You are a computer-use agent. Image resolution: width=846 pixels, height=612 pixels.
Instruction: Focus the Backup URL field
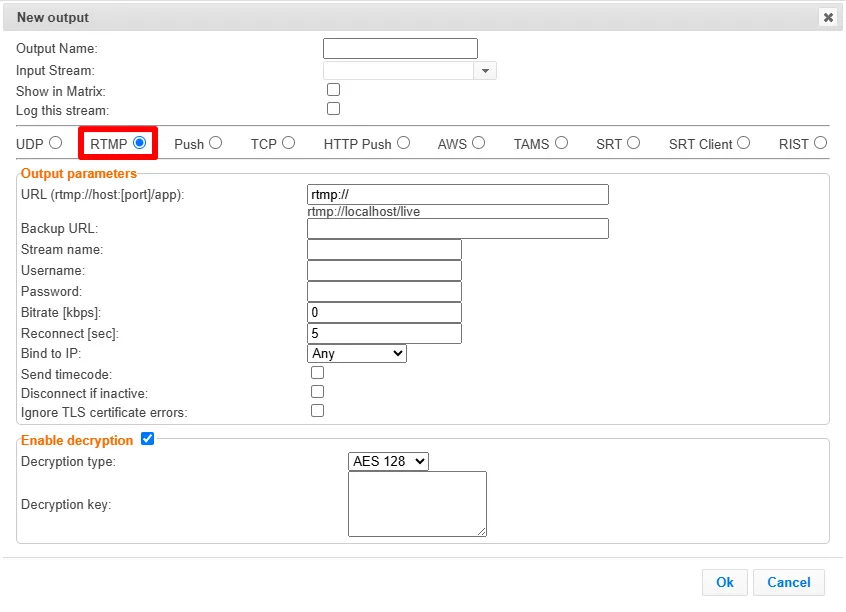point(458,229)
